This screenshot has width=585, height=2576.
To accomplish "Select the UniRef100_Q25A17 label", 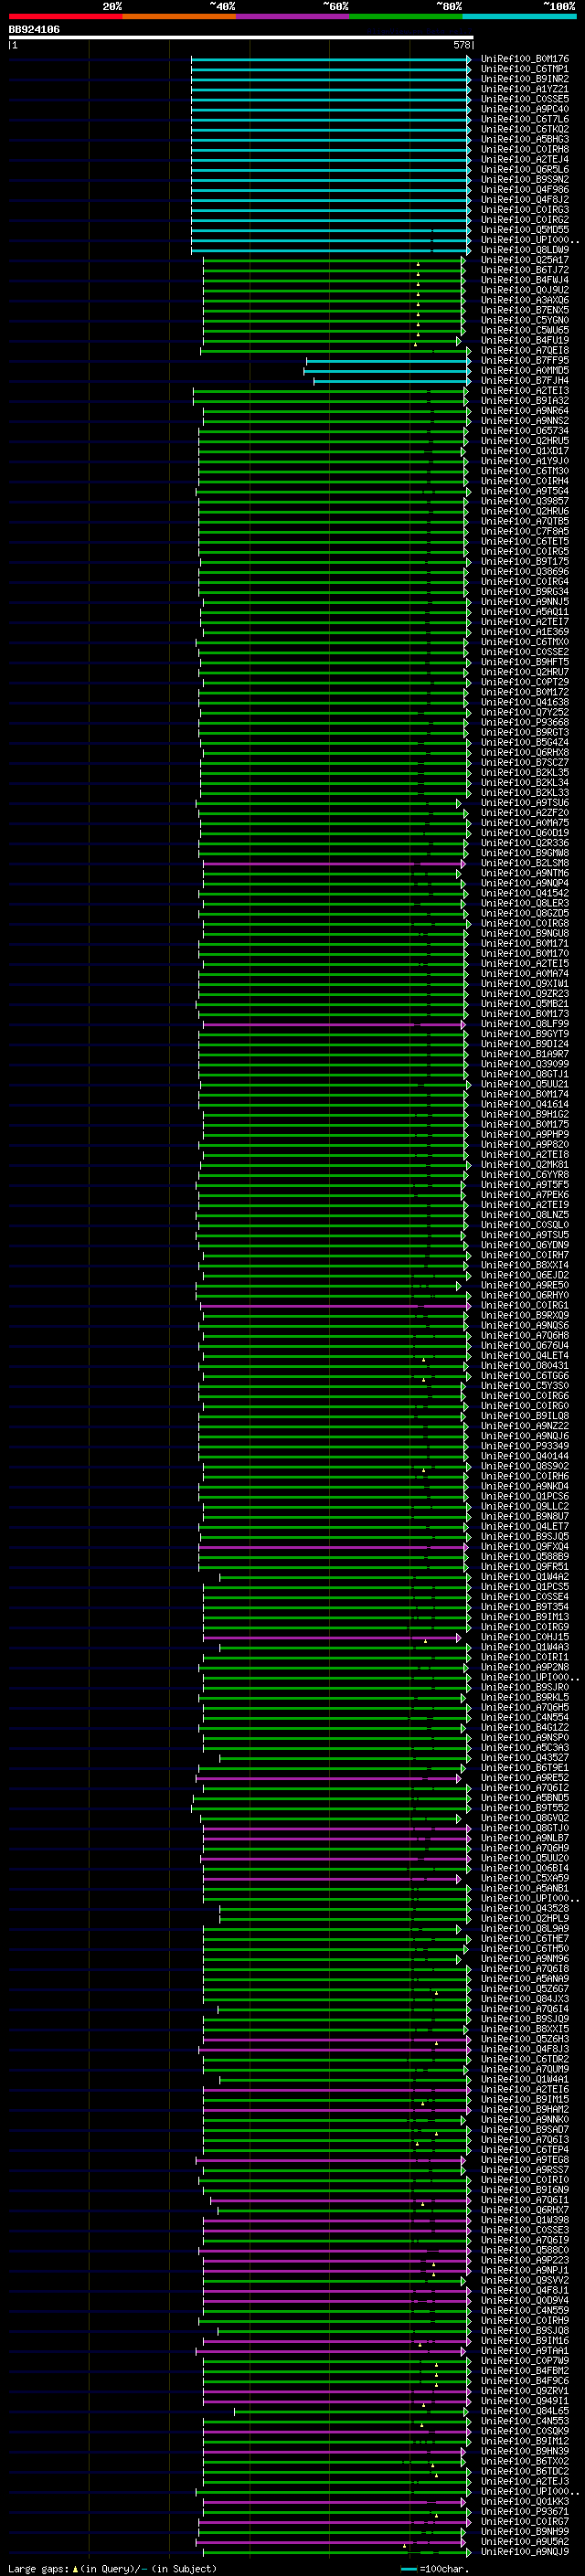I will (524, 260).
